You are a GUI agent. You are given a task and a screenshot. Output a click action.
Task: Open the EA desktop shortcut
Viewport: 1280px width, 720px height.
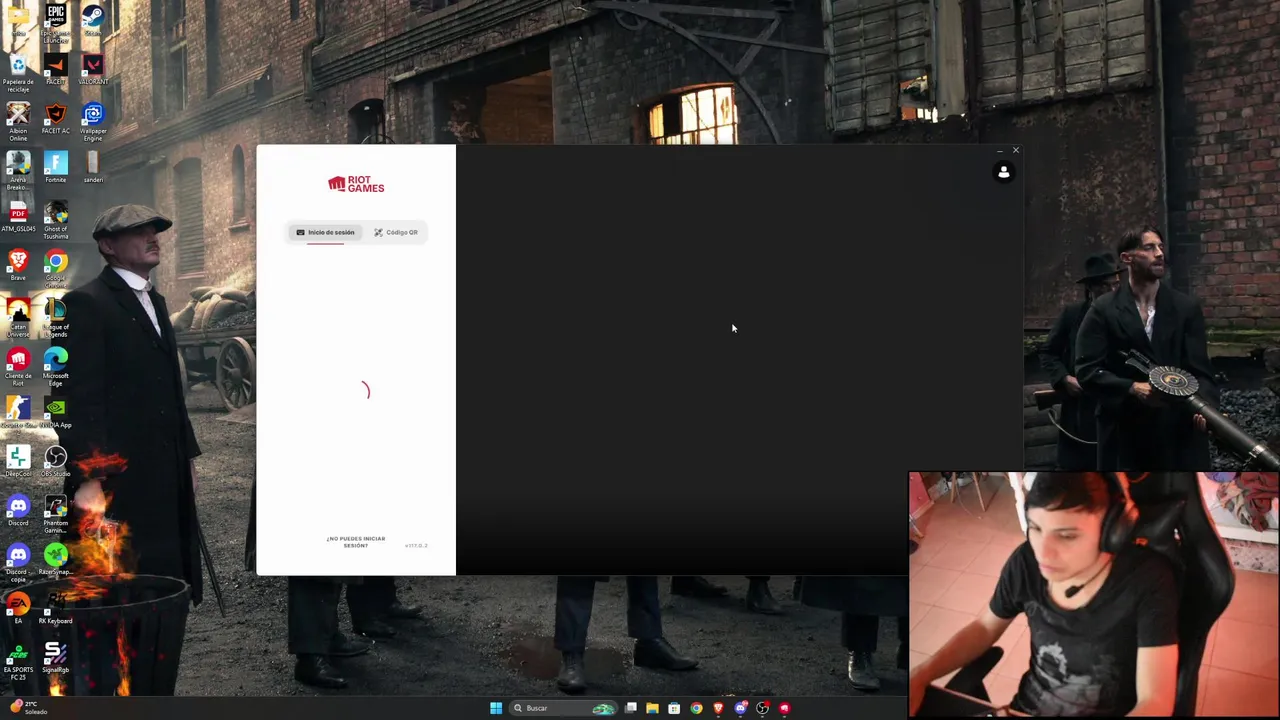pos(18,608)
